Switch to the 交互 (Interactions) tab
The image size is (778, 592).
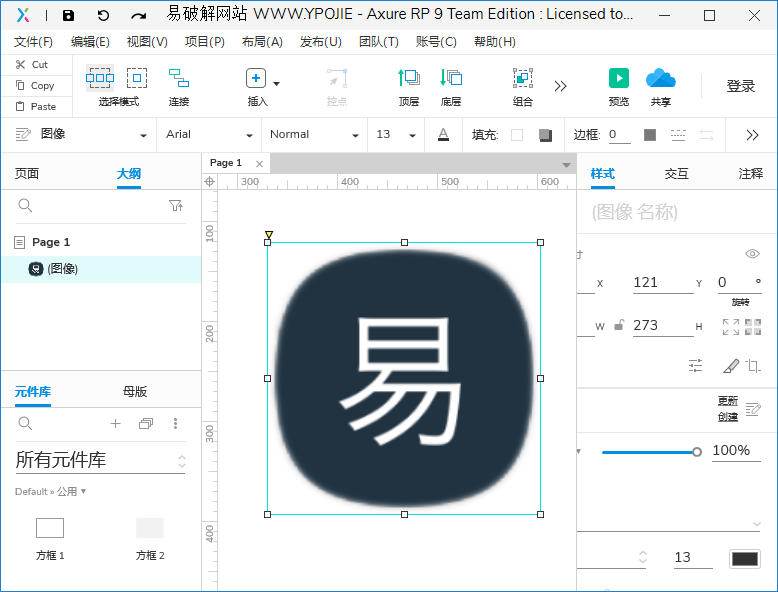coord(677,173)
